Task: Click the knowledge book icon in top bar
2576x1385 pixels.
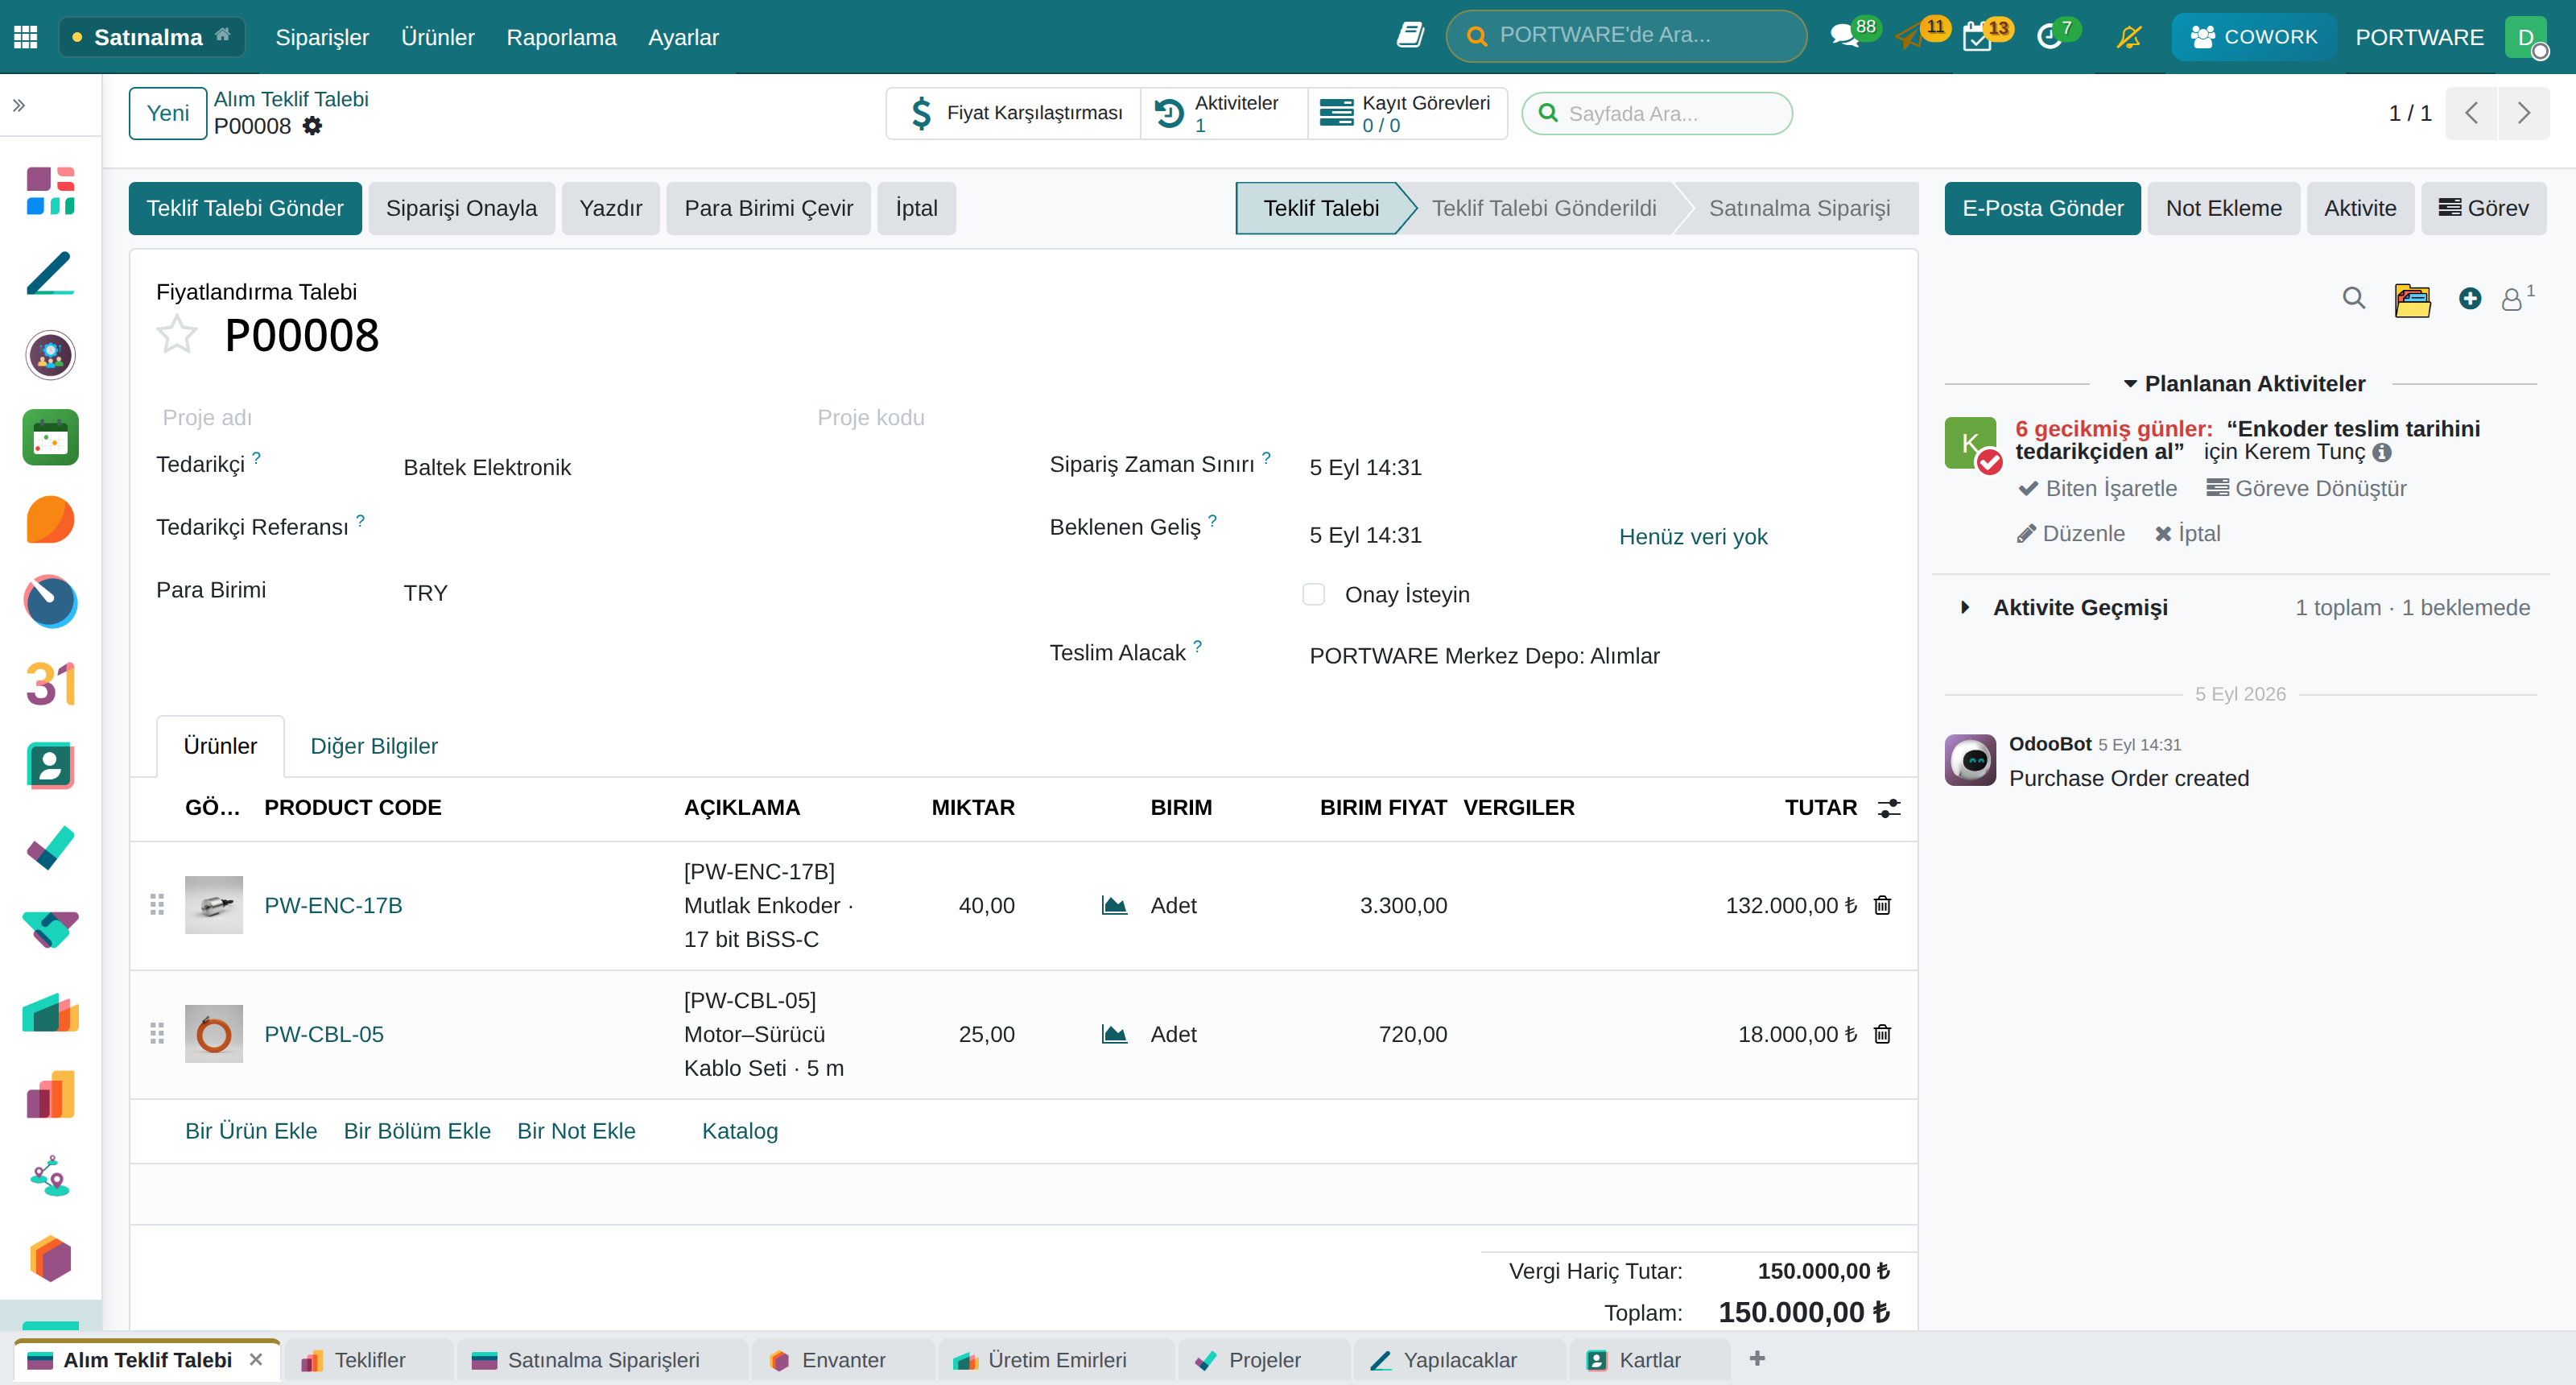Action: [x=1410, y=36]
